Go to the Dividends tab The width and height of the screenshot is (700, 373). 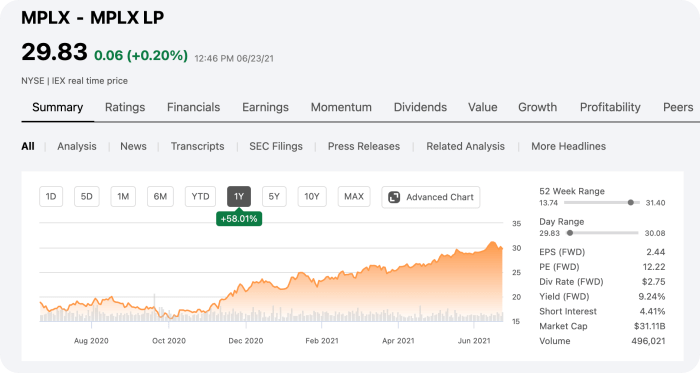point(420,107)
